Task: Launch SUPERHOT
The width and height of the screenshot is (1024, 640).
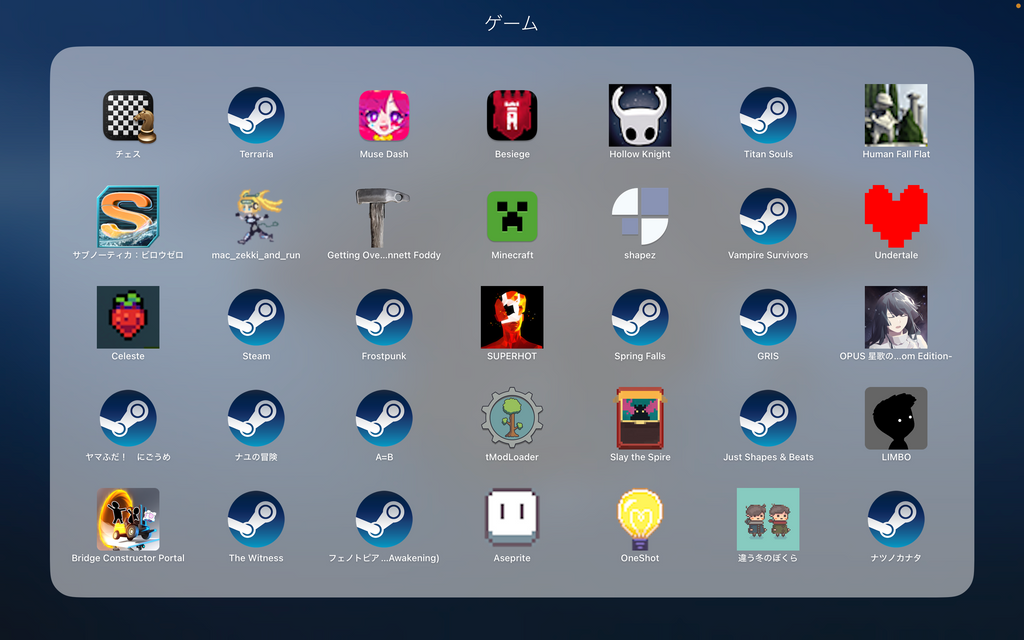Action: [512, 317]
